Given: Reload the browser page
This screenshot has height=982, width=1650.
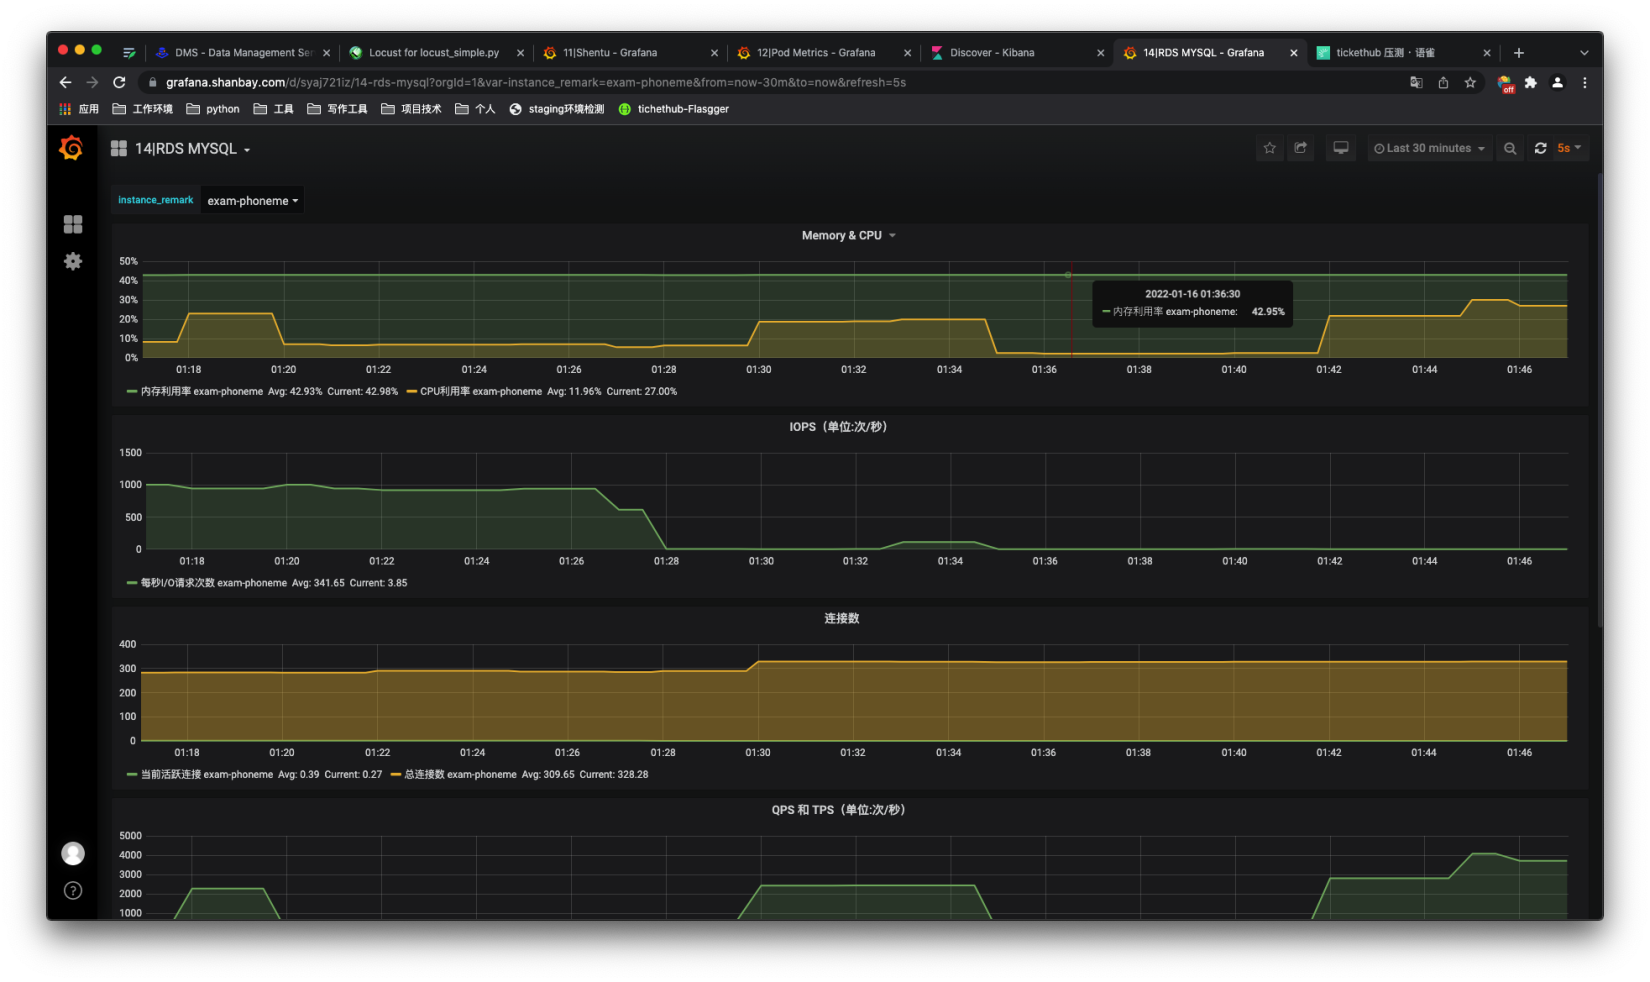Looking at the screenshot, I should (x=119, y=82).
